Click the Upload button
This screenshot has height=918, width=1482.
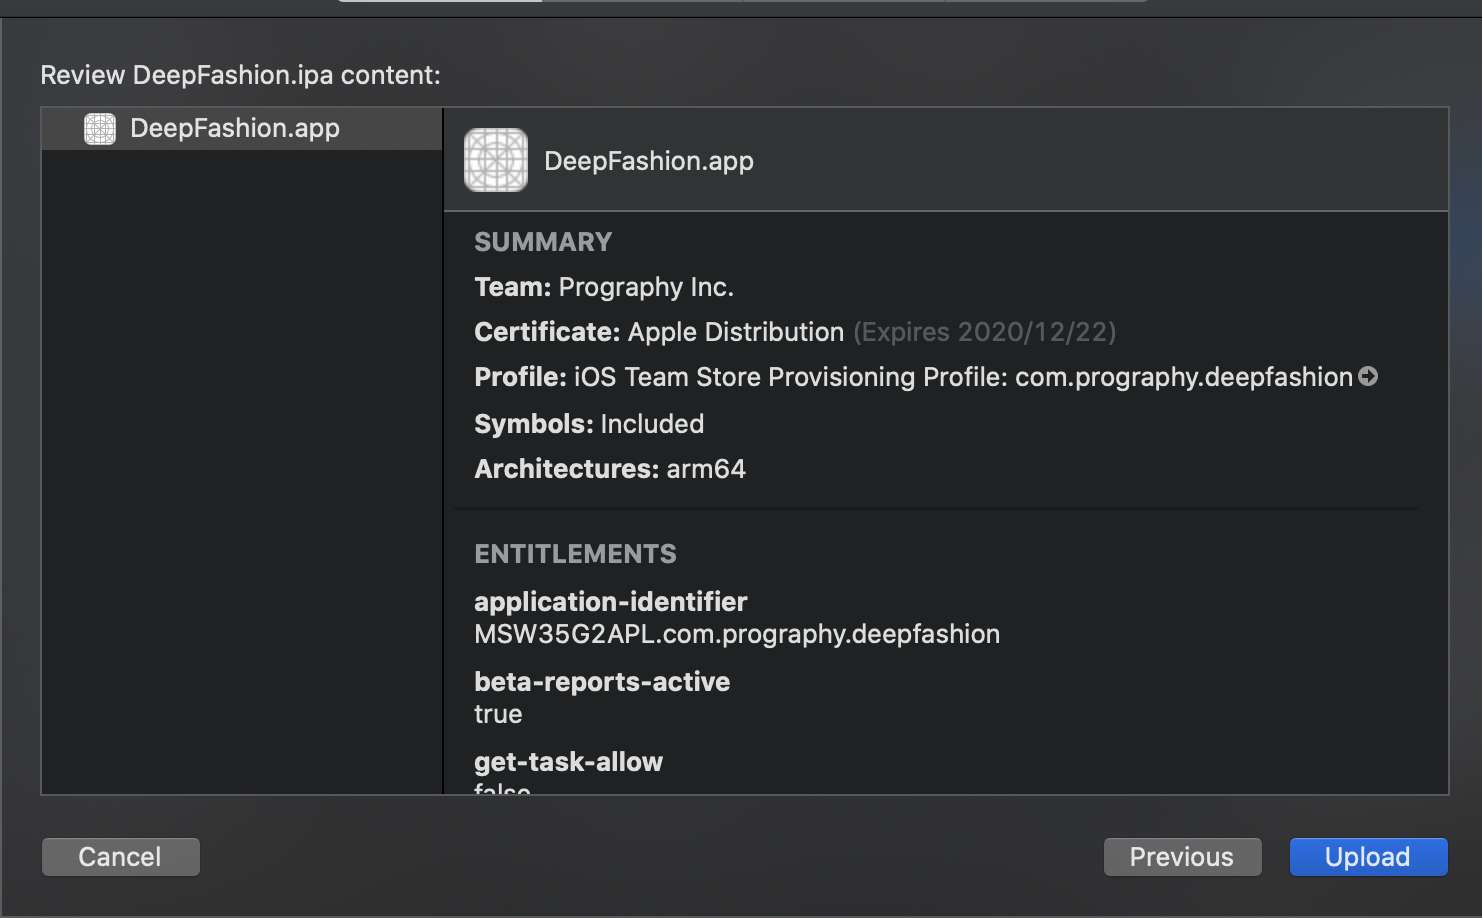click(x=1368, y=857)
